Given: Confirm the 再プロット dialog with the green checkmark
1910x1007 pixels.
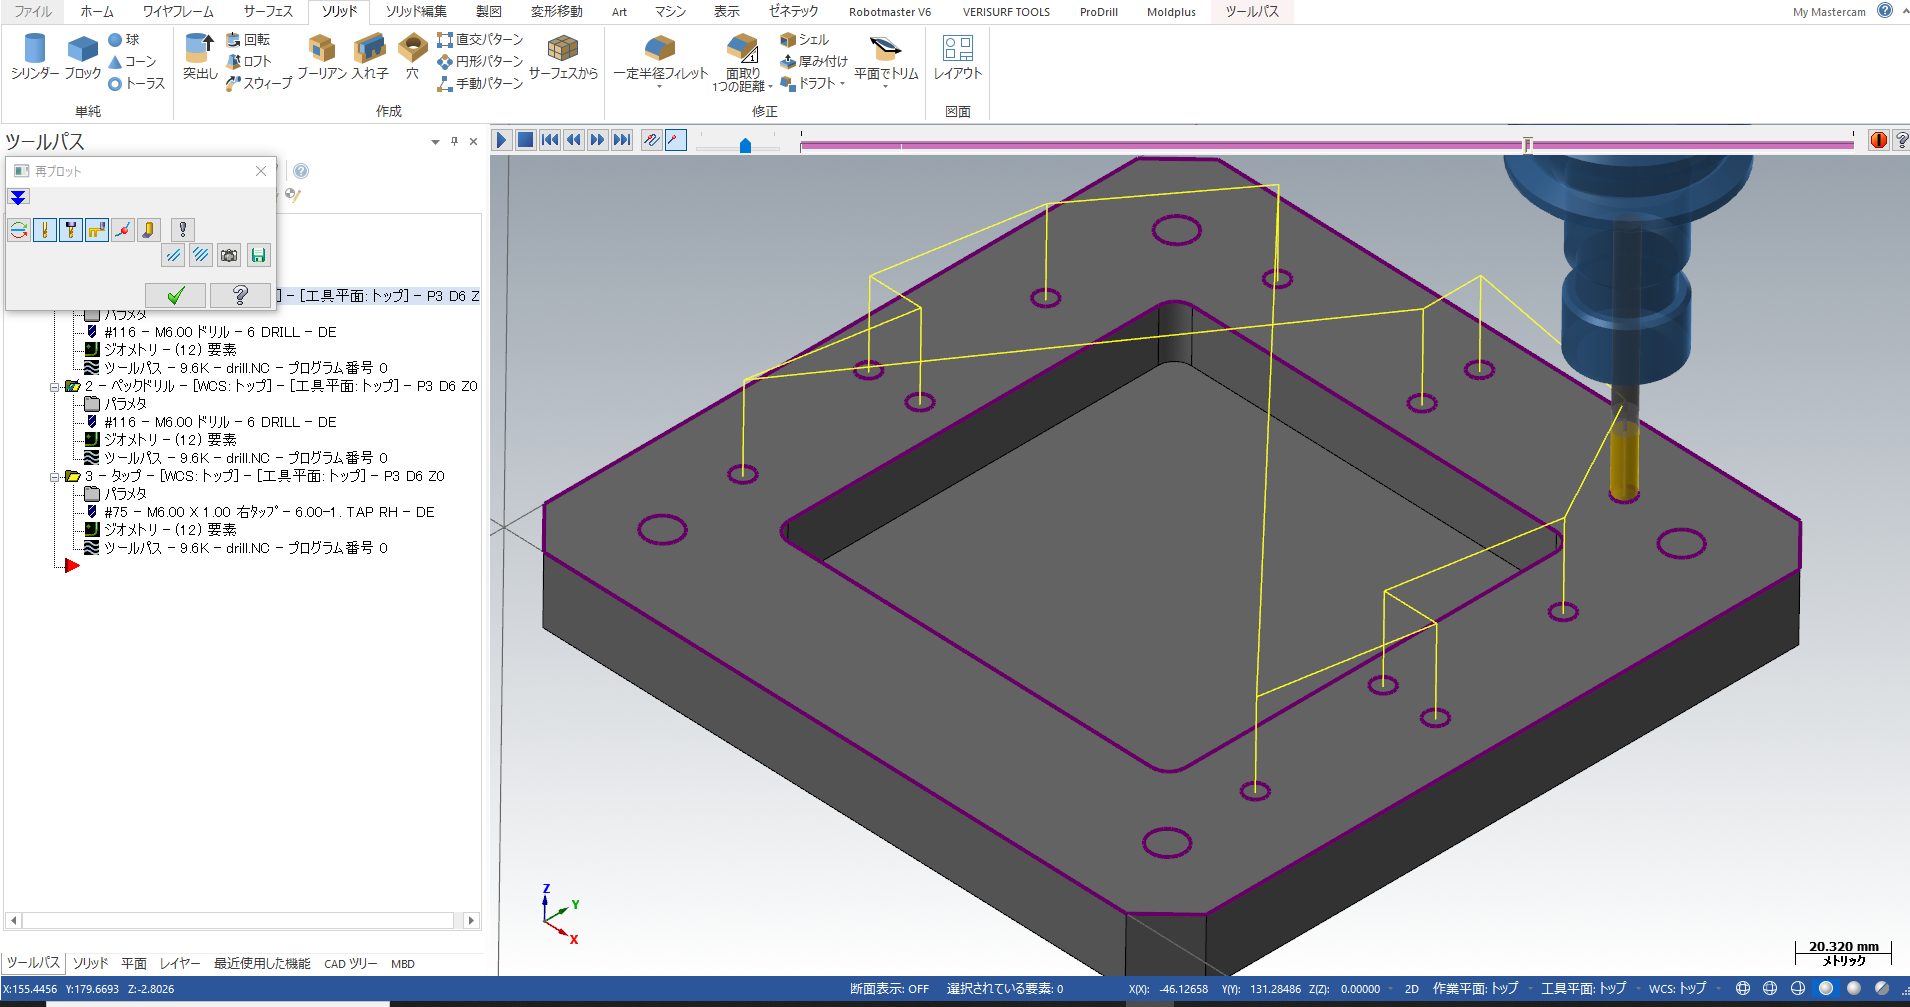Looking at the screenshot, I should pyautogui.click(x=176, y=295).
